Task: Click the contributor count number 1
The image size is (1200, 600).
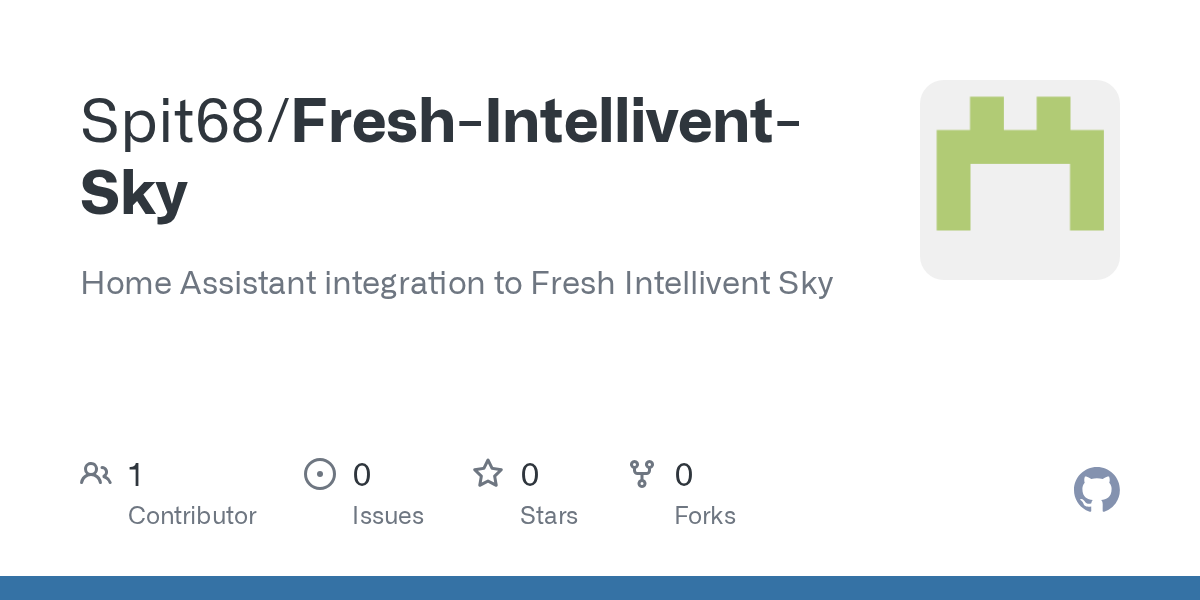Action: click(135, 474)
